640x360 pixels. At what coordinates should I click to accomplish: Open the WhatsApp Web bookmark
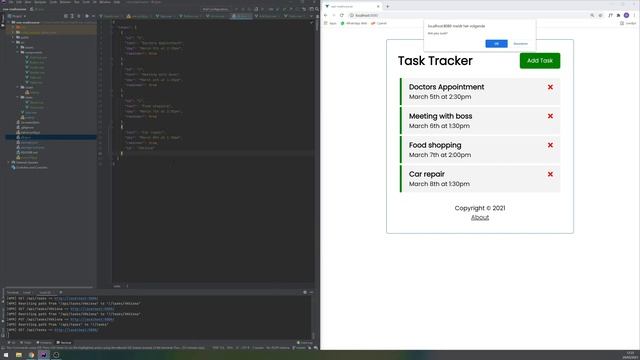pyautogui.click(x=354, y=23)
